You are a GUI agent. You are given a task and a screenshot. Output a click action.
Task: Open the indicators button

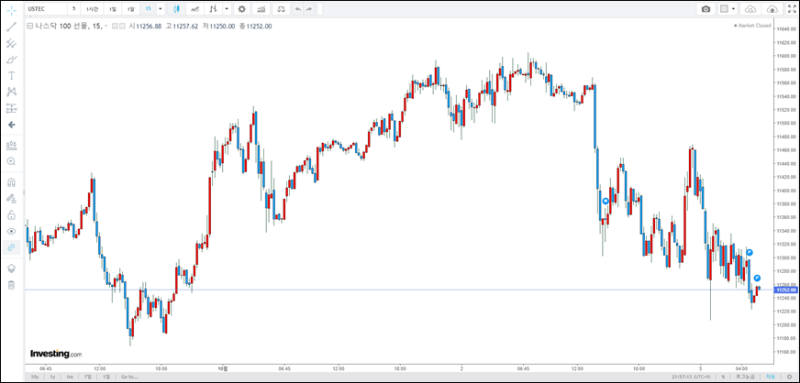point(261,9)
